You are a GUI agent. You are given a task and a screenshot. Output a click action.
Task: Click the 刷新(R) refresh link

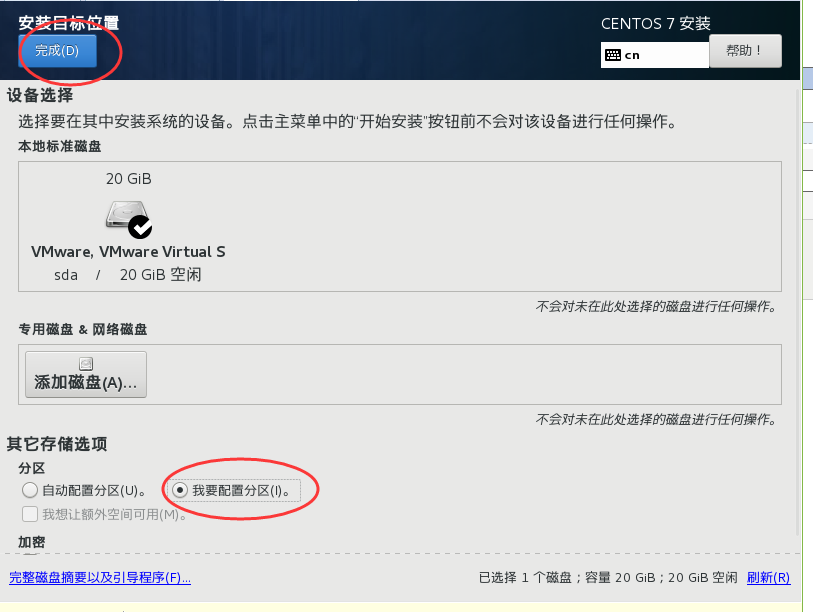[768, 577]
